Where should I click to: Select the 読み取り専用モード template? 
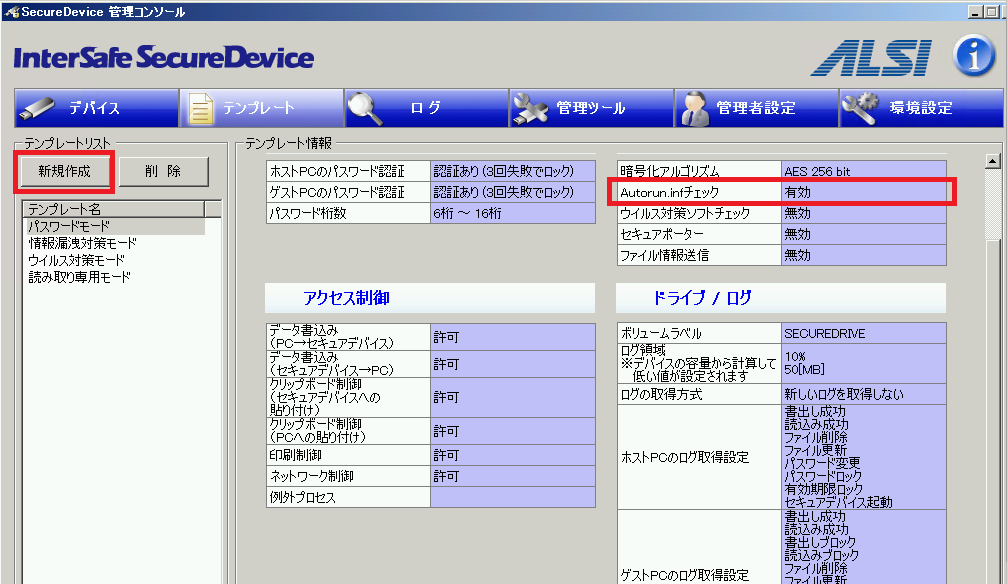click(80, 277)
